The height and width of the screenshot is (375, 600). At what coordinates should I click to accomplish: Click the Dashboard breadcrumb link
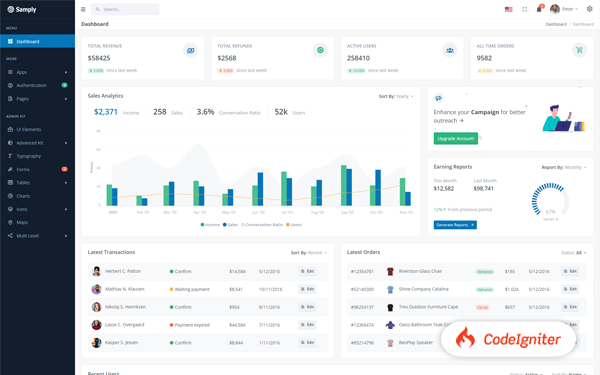(x=556, y=24)
